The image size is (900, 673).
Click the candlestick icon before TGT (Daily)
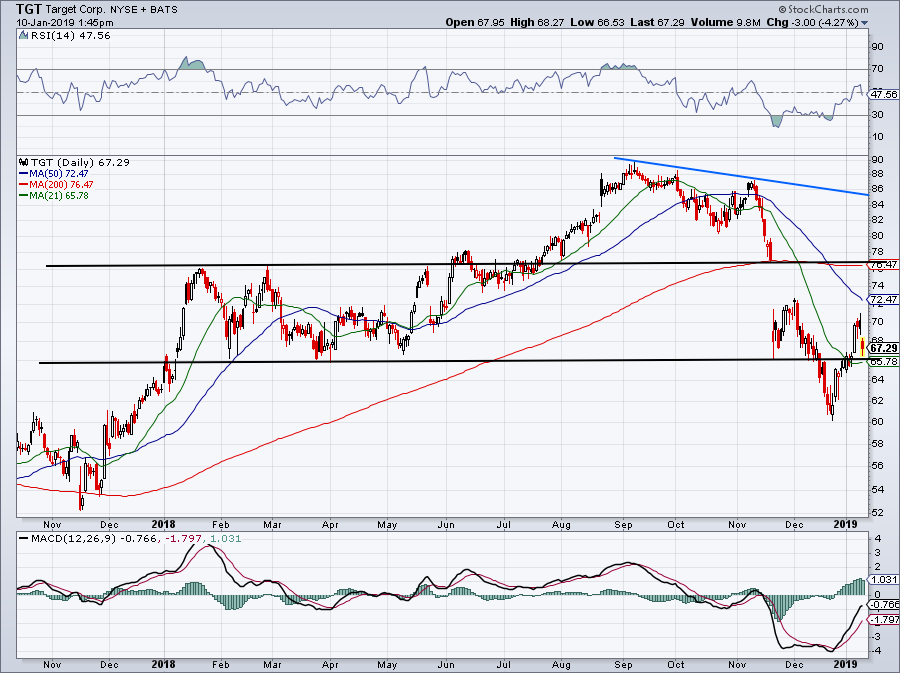pyautogui.click(x=24, y=162)
